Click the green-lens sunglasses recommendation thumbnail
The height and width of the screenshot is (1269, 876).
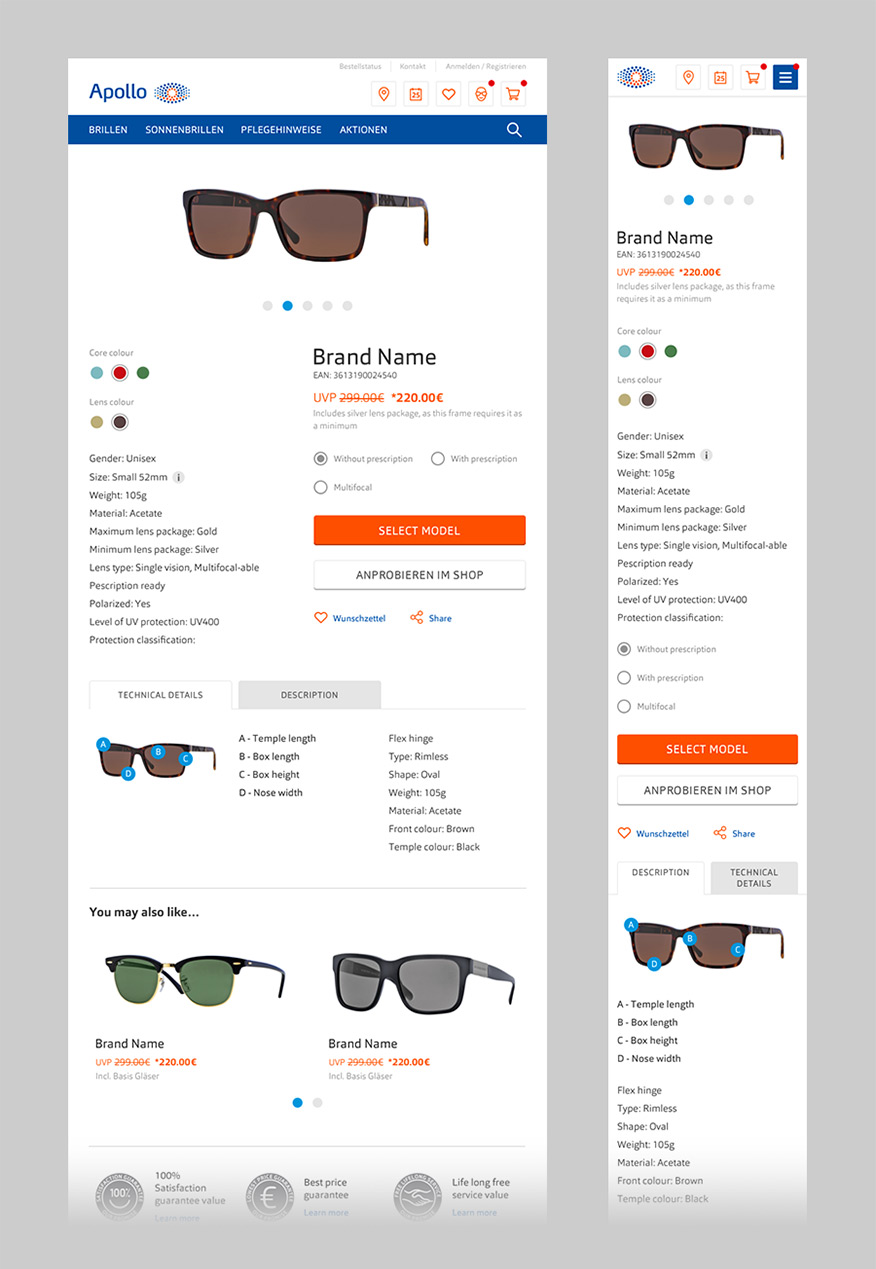(194, 979)
